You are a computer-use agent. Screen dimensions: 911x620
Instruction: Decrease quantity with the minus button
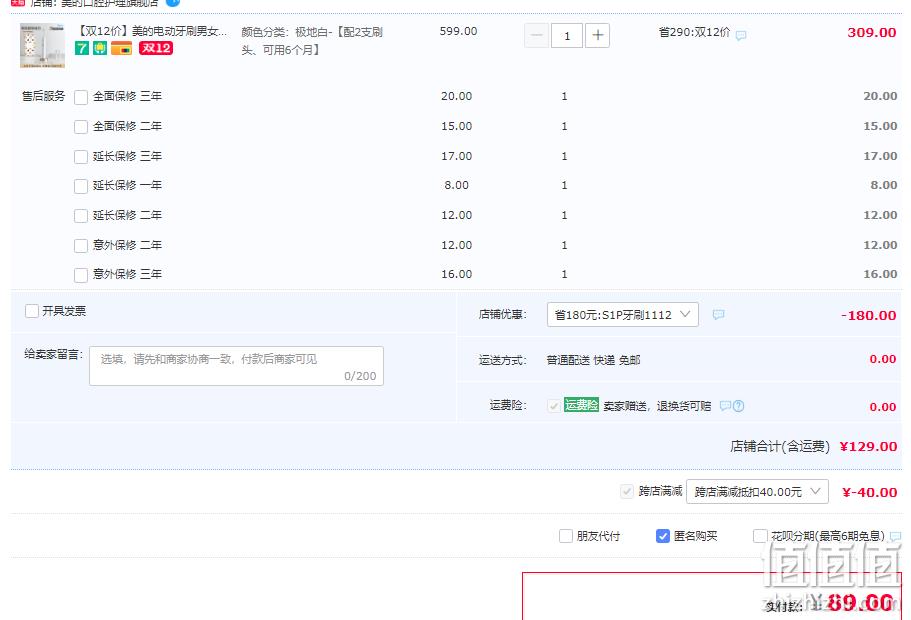coord(536,35)
